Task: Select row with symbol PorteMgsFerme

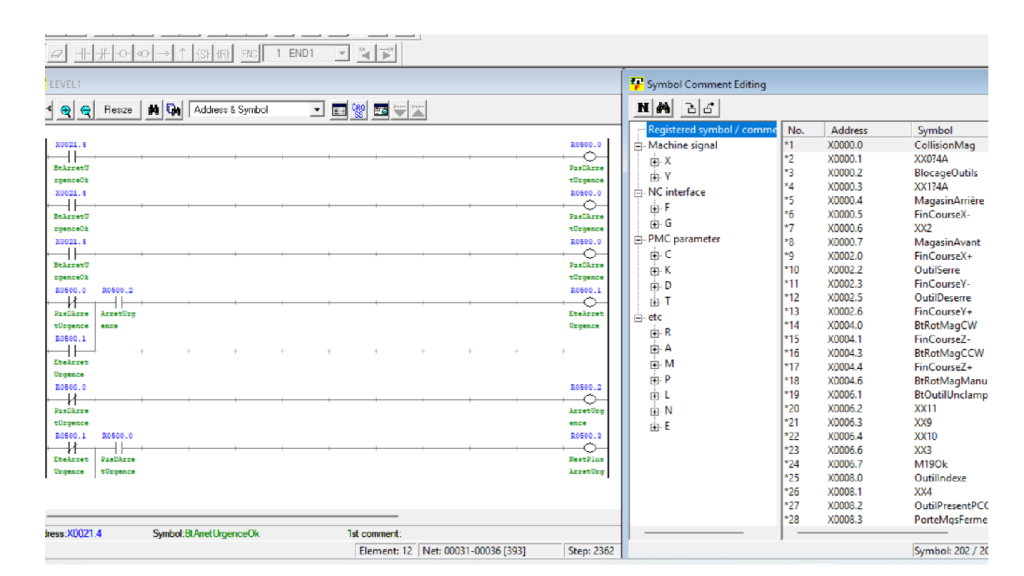Action: (x=886, y=520)
